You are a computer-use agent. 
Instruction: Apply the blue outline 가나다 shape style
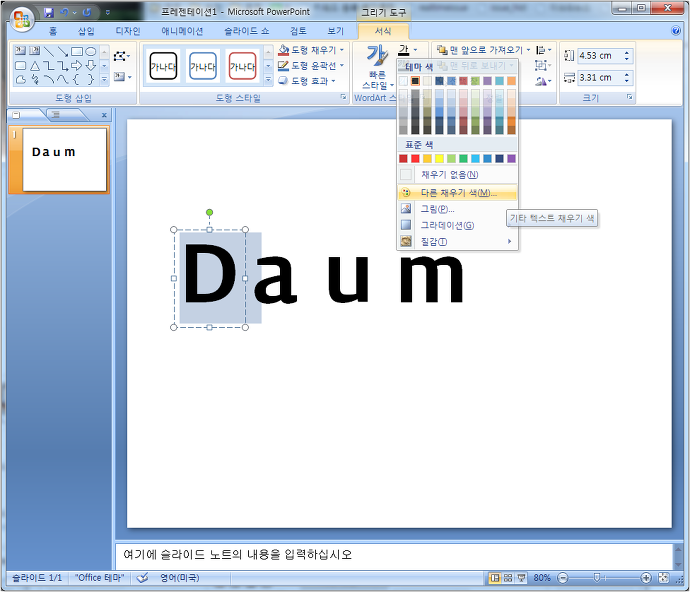pyautogui.click(x=203, y=66)
